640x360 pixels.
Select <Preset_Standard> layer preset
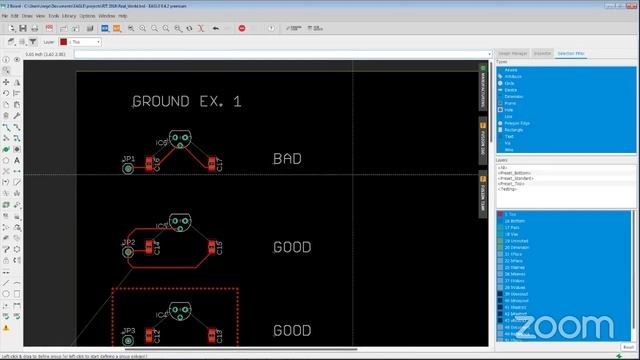516,178
